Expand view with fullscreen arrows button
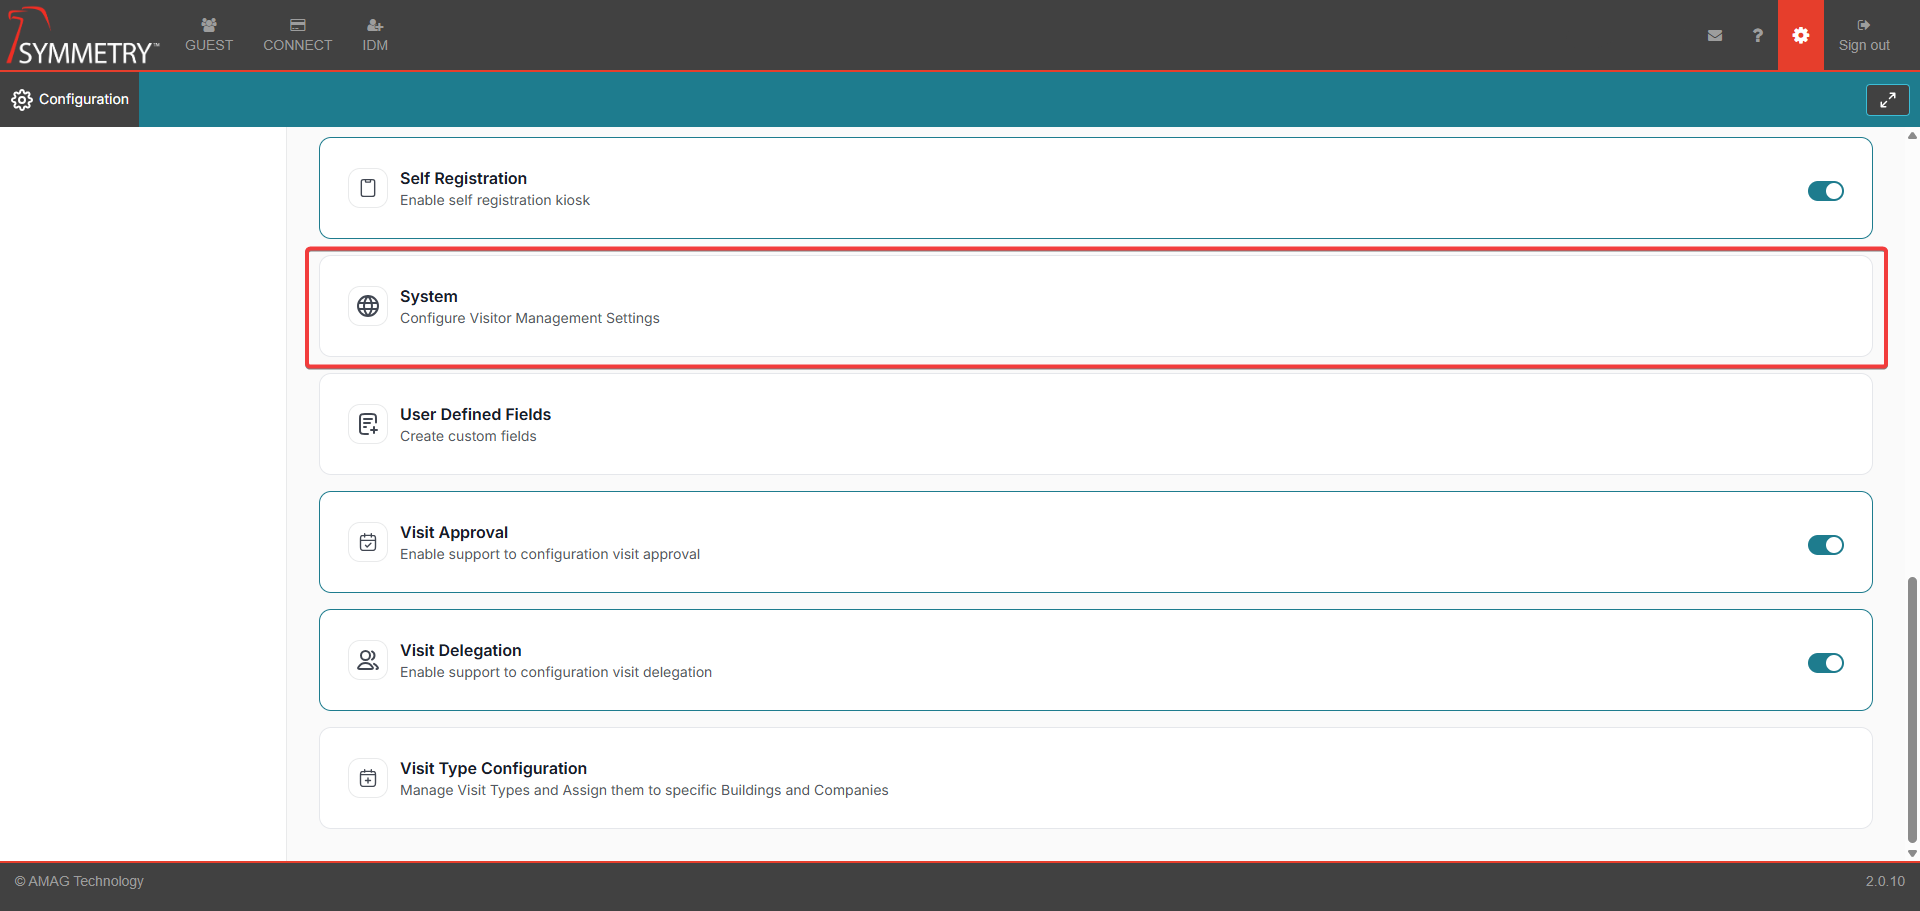 click(1887, 100)
